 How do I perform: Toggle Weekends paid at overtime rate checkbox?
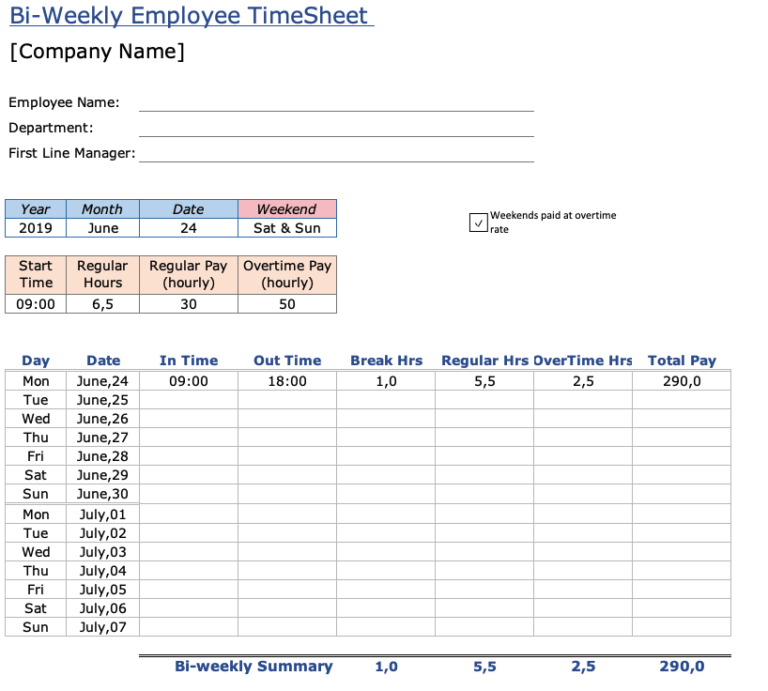[x=478, y=222]
